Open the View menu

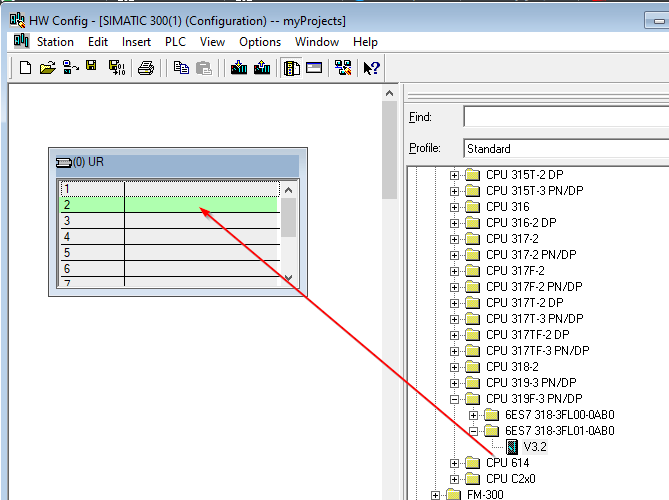[212, 42]
